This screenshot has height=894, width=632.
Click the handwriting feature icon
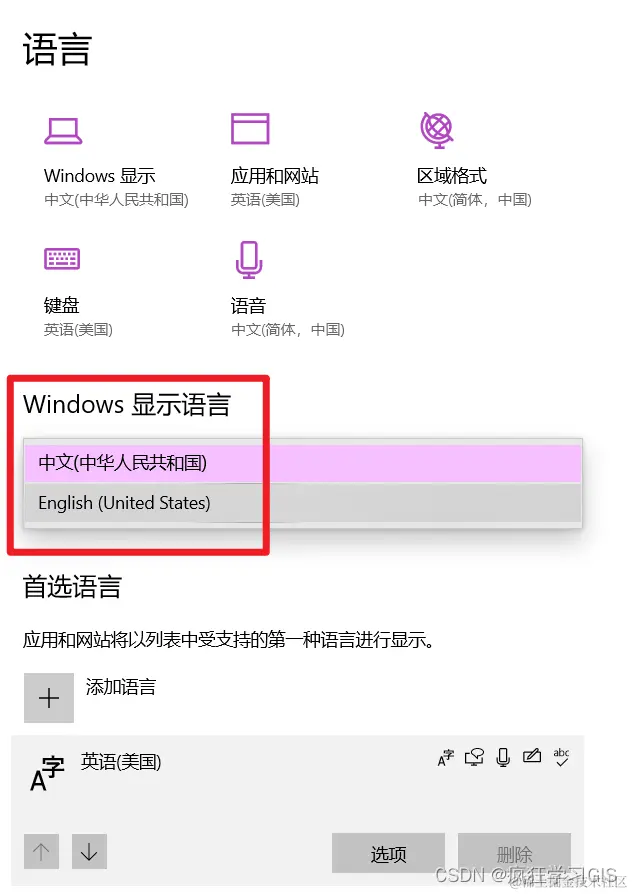pos(532,757)
